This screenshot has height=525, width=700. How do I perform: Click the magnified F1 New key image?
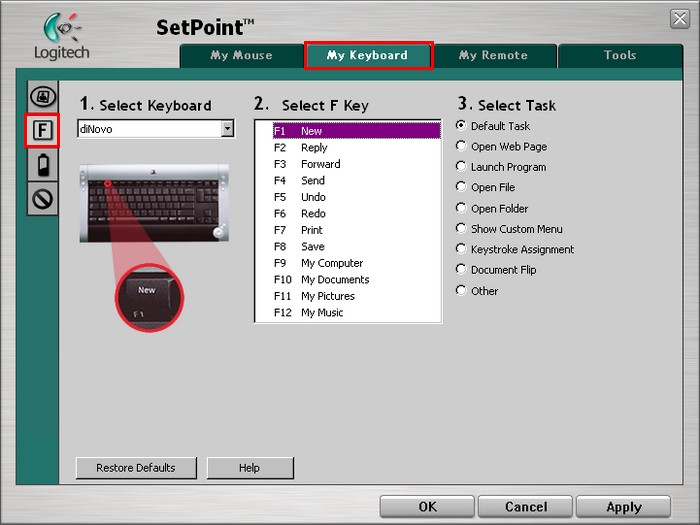150,298
